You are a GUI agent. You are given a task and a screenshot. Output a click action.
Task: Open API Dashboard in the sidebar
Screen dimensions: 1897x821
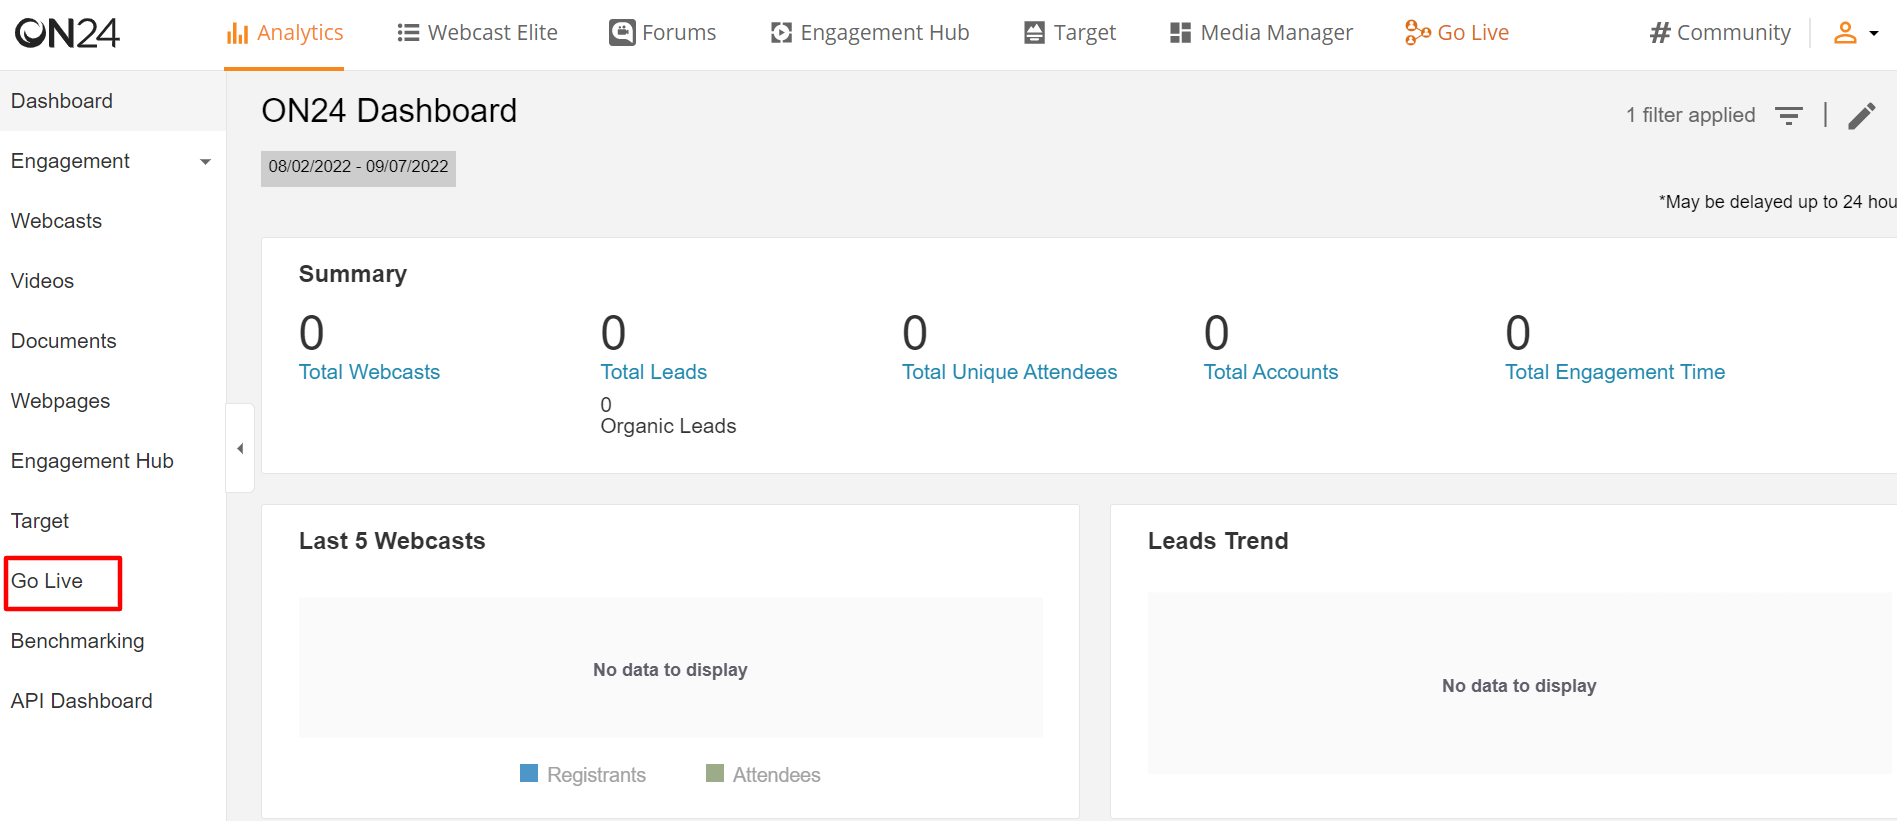tap(113, 701)
